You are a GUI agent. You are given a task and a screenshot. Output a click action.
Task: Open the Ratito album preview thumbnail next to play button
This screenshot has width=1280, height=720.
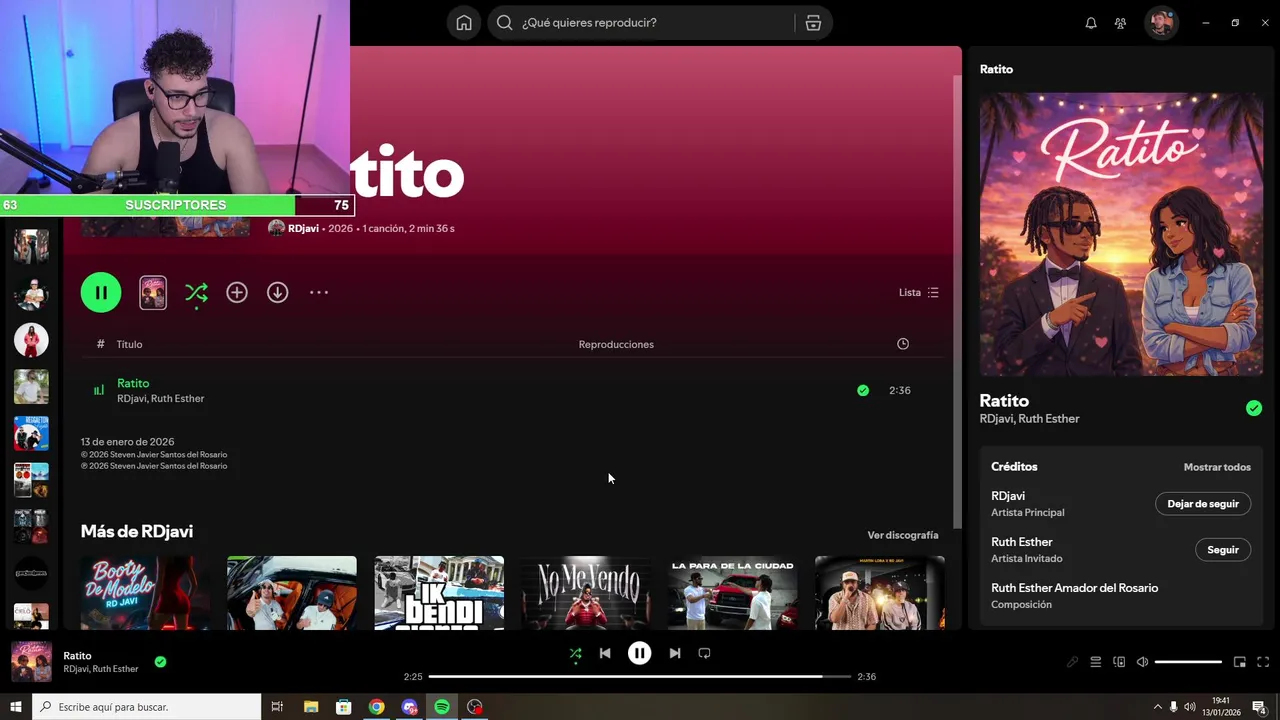click(x=153, y=292)
